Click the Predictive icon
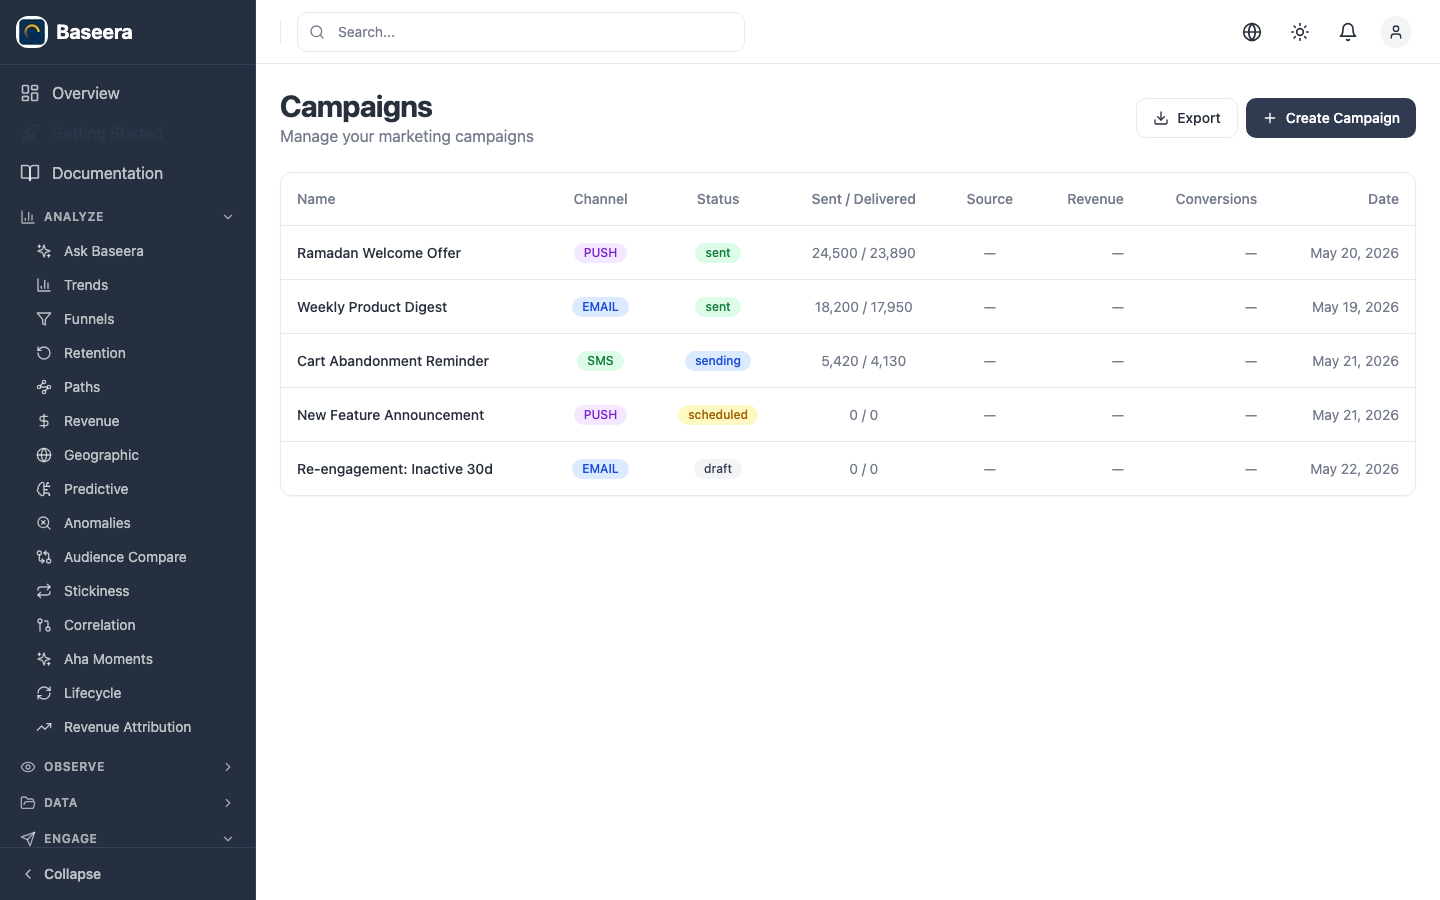Image resolution: width=1440 pixels, height=900 pixels. tap(44, 489)
